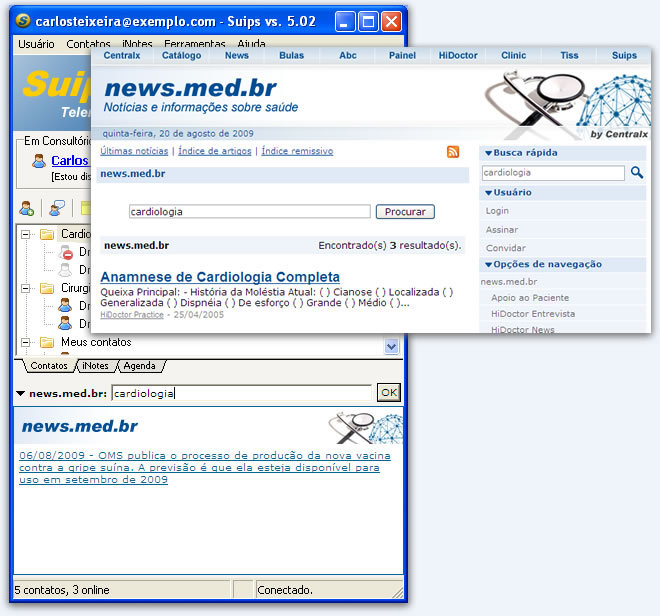Click the OK button beside search field
Image resolution: width=660 pixels, height=616 pixels.
(x=389, y=392)
